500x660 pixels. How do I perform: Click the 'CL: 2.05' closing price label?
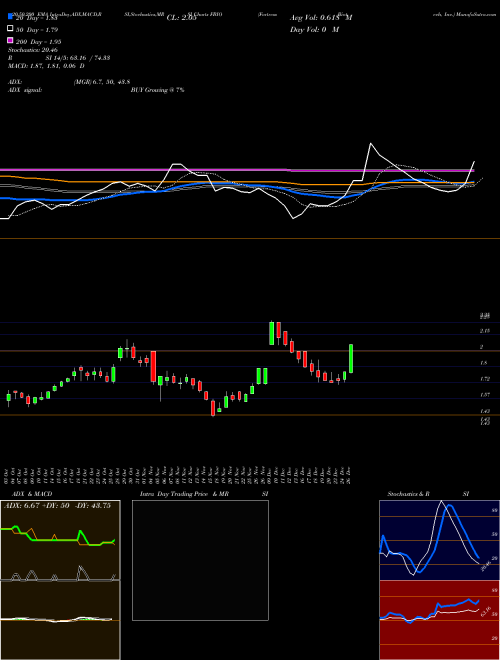coord(181,18)
